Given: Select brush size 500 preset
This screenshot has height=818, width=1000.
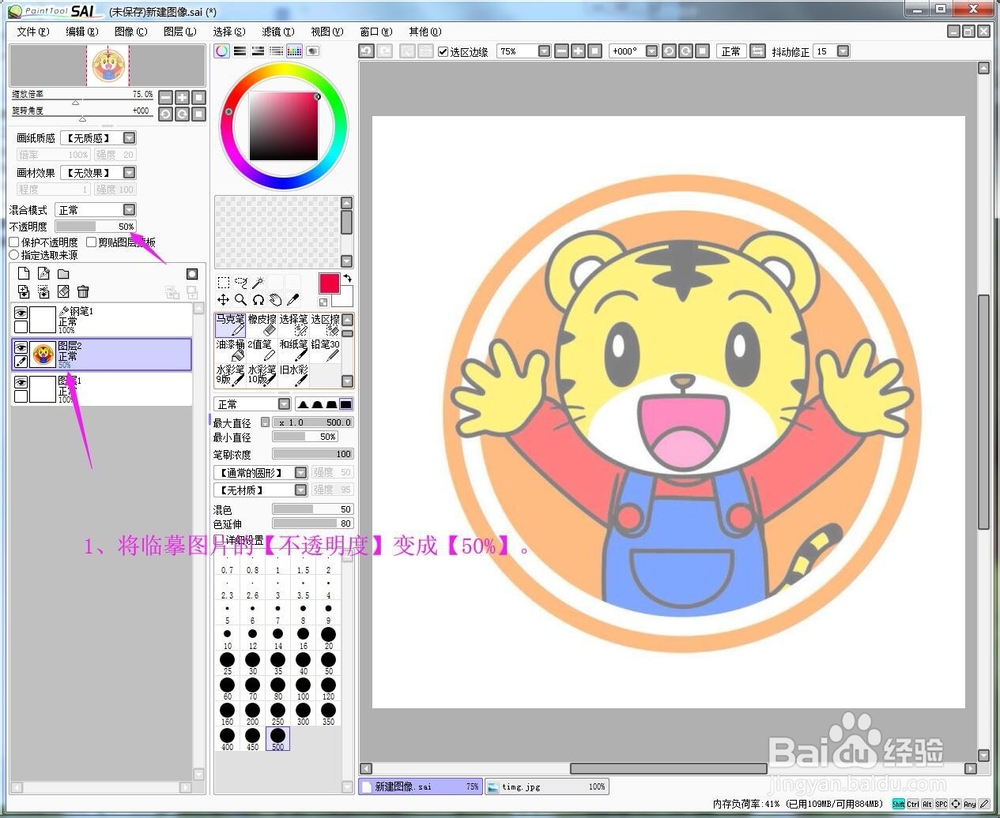Looking at the screenshot, I should (278, 739).
